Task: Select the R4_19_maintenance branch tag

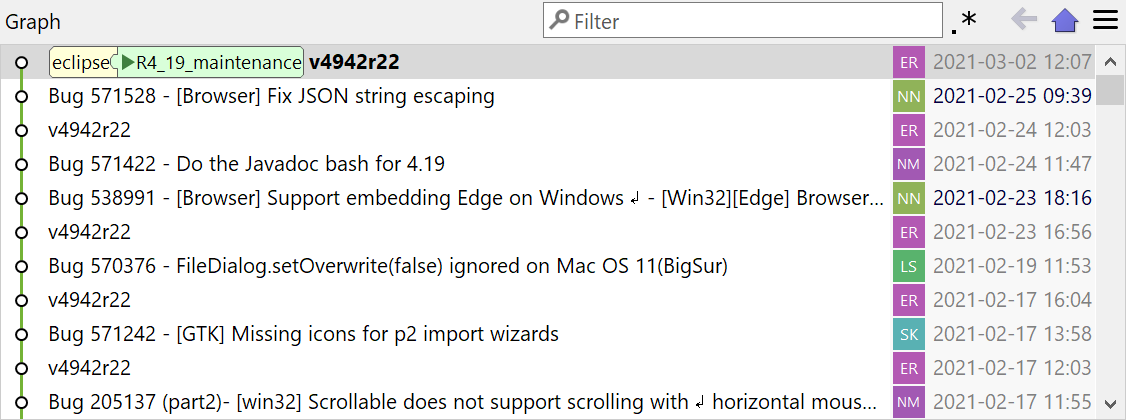Action: point(211,63)
